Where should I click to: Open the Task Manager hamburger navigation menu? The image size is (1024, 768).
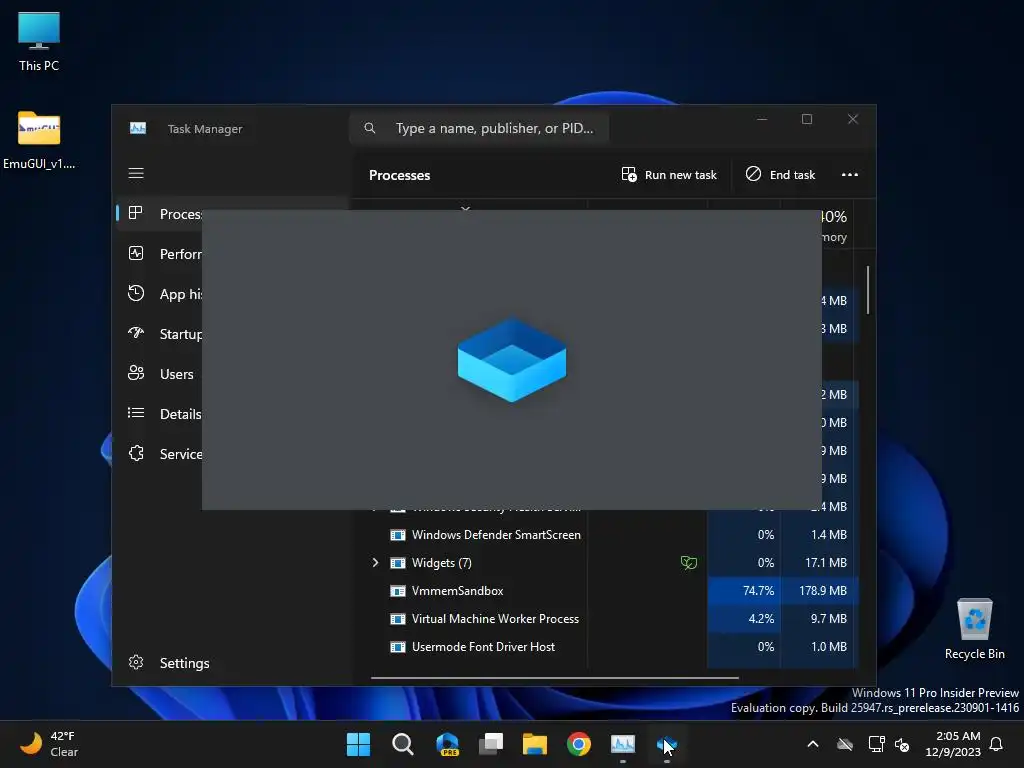coord(136,173)
